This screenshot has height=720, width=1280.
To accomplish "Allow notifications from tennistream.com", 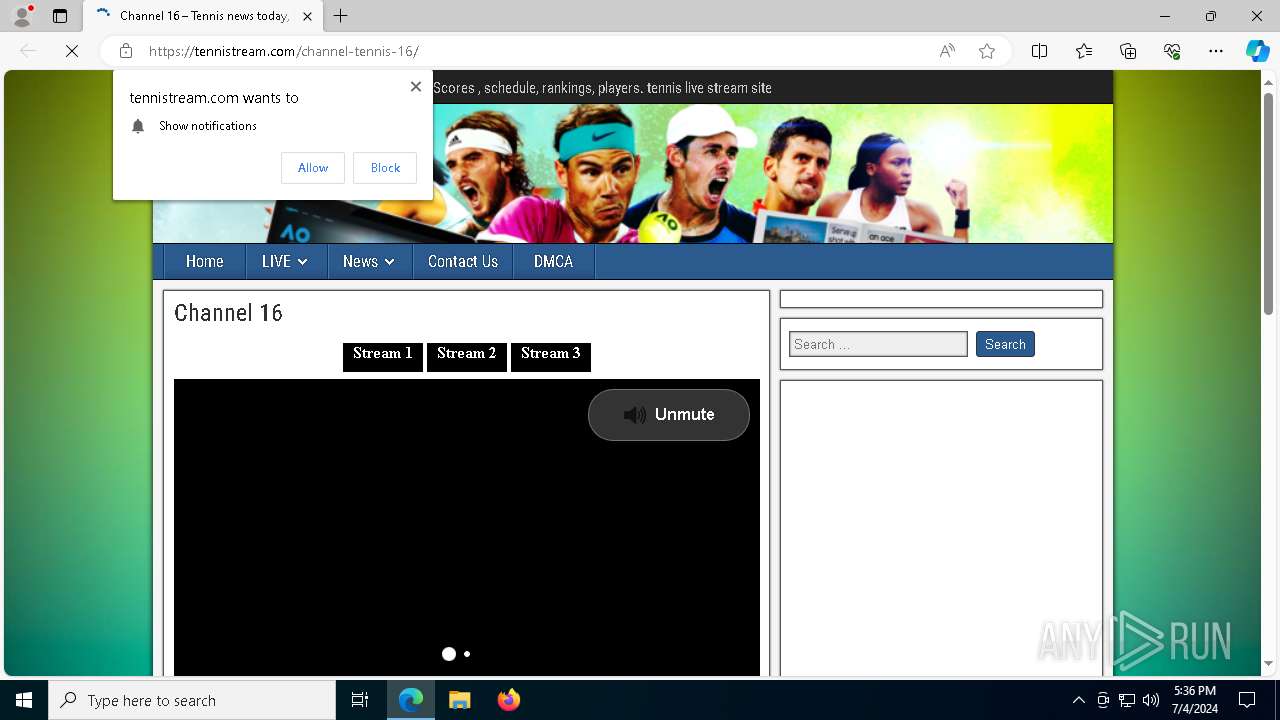I will coord(313,168).
